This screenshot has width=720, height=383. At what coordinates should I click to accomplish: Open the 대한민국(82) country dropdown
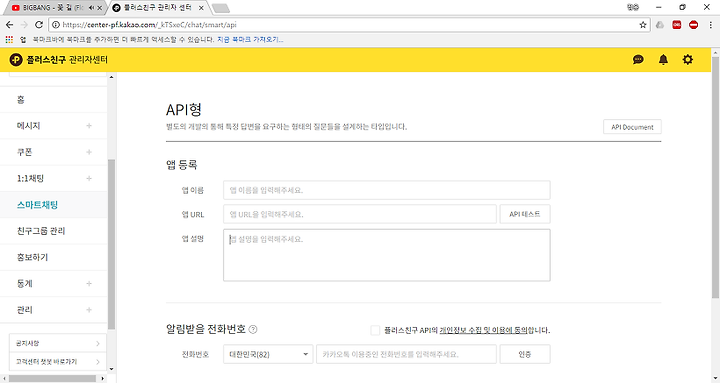coord(268,354)
